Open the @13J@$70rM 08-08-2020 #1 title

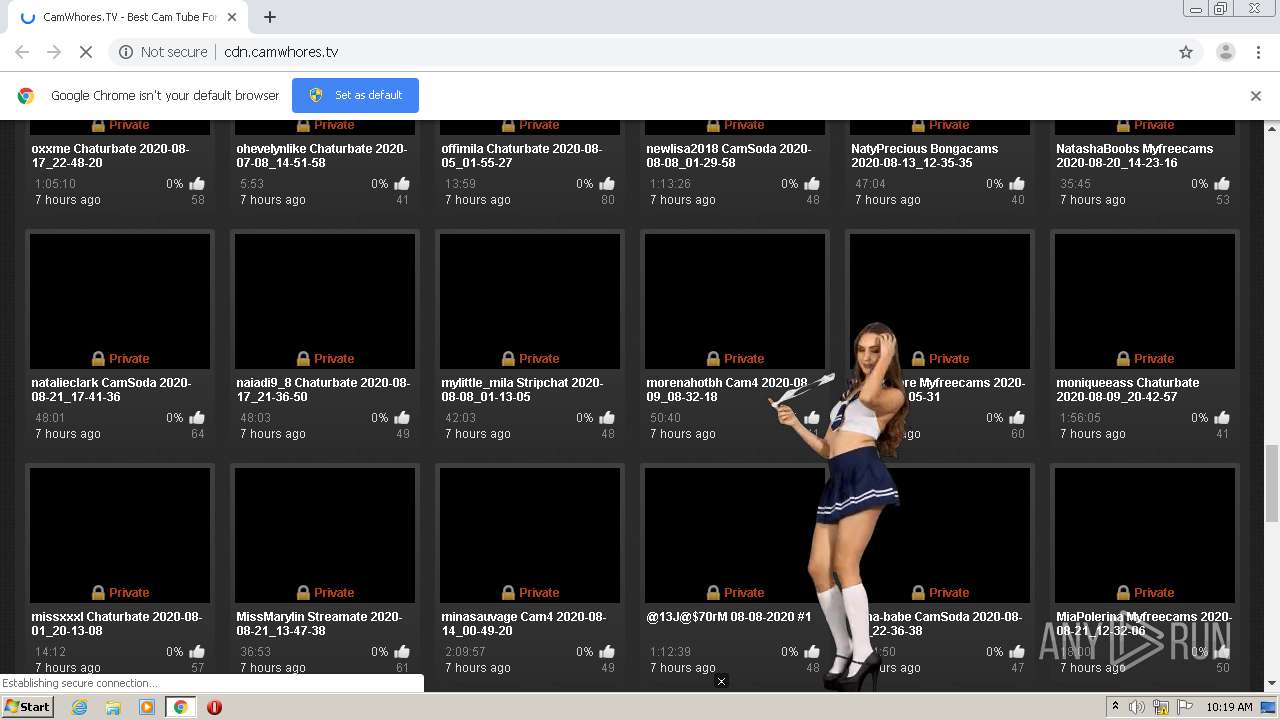(729, 617)
